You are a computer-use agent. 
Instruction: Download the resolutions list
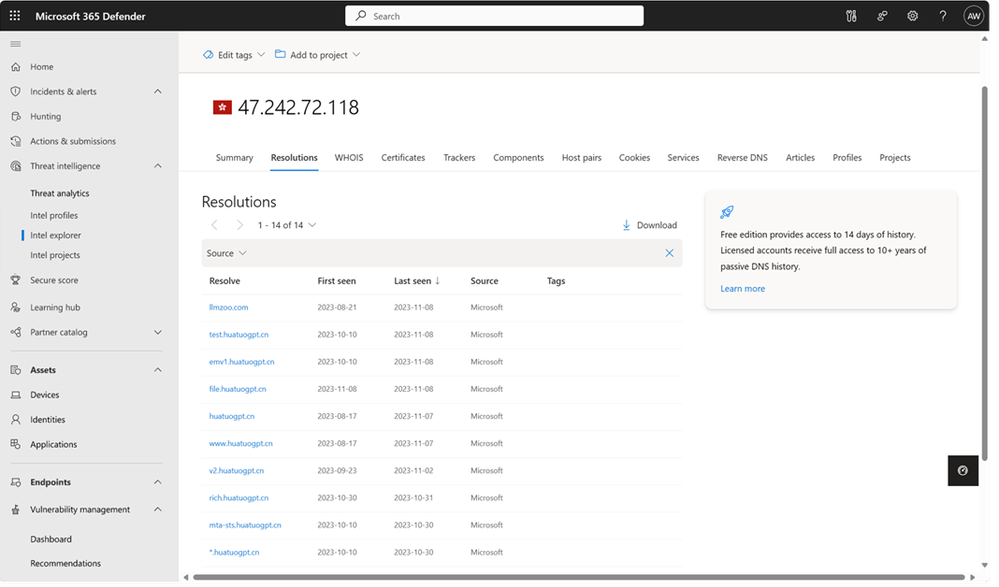(x=649, y=226)
